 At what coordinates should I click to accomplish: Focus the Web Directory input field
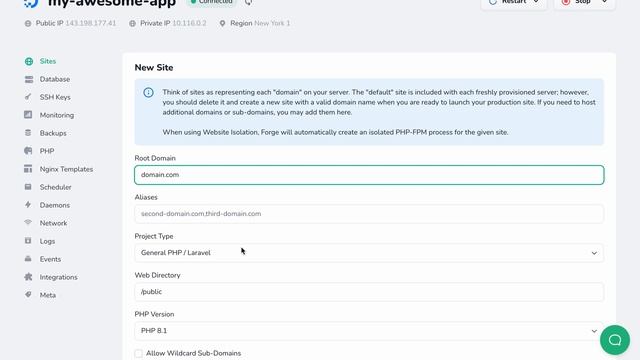pyautogui.click(x=369, y=291)
